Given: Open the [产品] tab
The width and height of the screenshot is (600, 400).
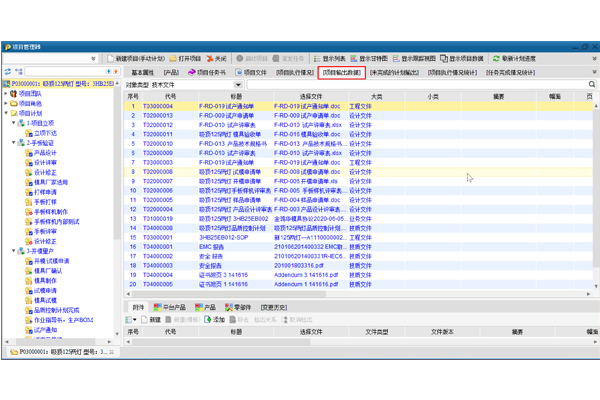Looking at the screenshot, I should pyautogui.click(x=171, y=72).
